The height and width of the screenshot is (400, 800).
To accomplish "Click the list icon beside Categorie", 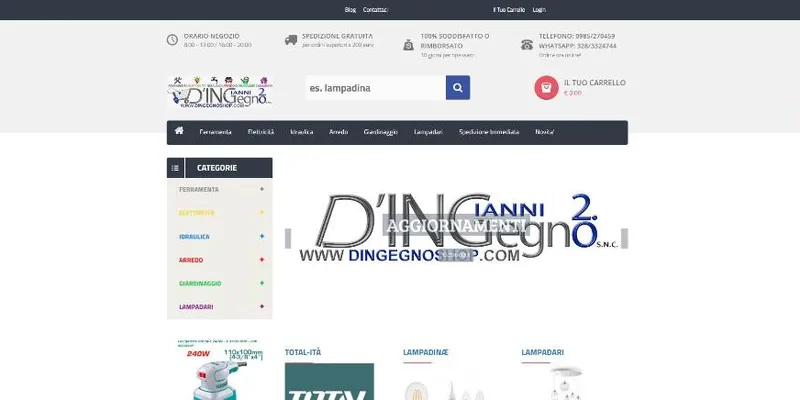I will click(175, 168).
